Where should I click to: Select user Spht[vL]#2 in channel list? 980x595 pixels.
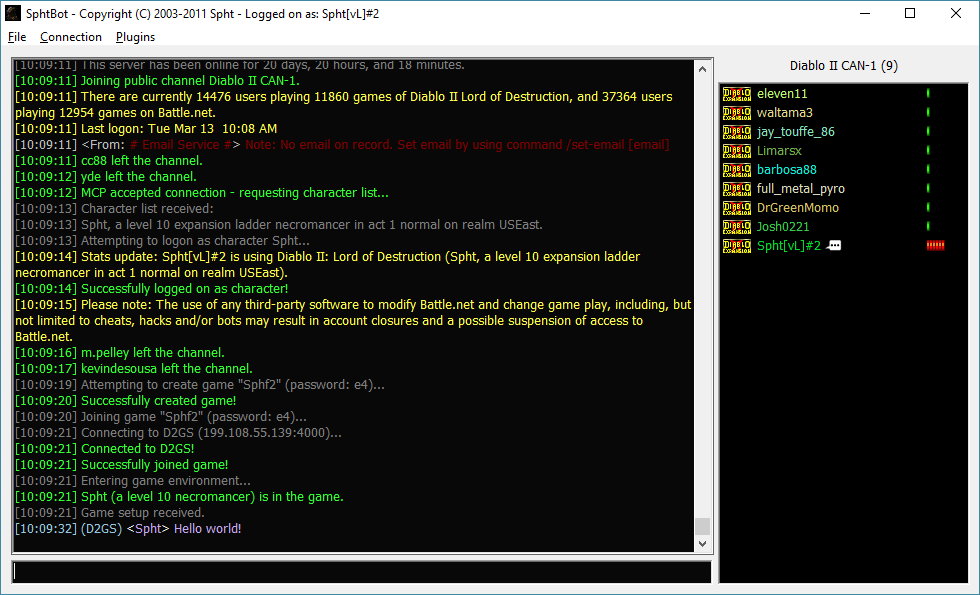[x=789, y=246]
